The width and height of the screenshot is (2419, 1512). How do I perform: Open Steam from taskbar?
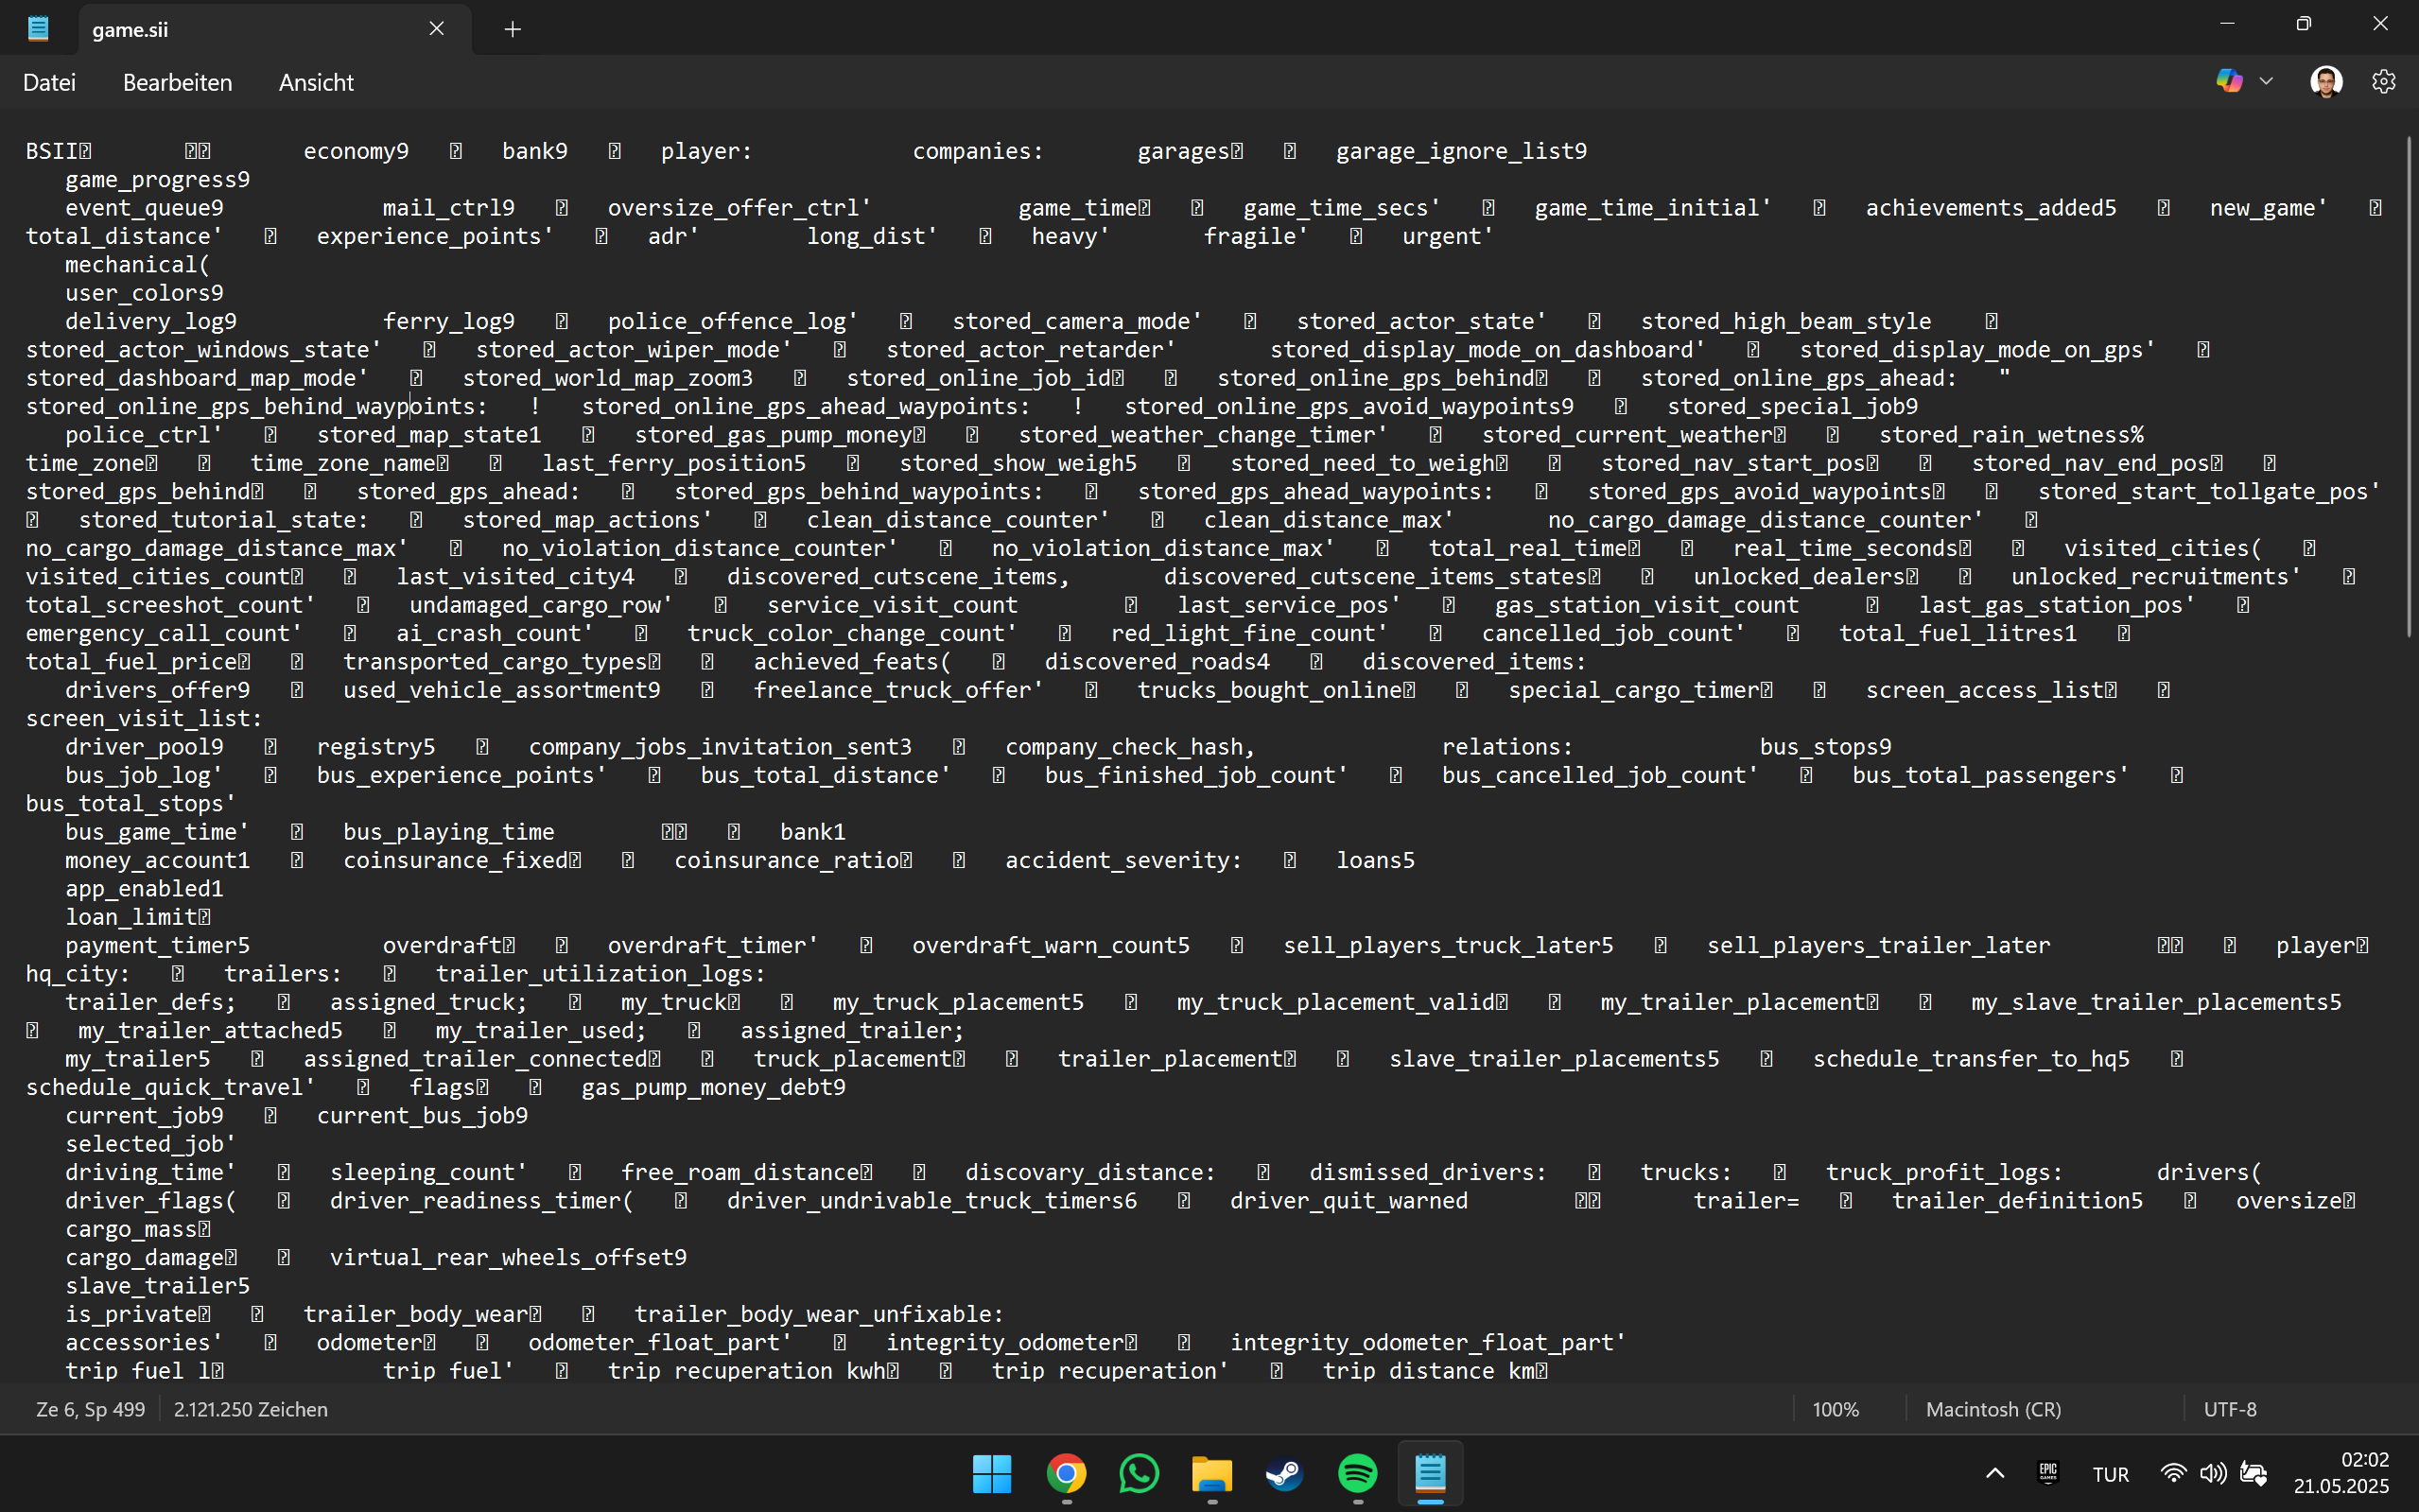(1284, 1473)
